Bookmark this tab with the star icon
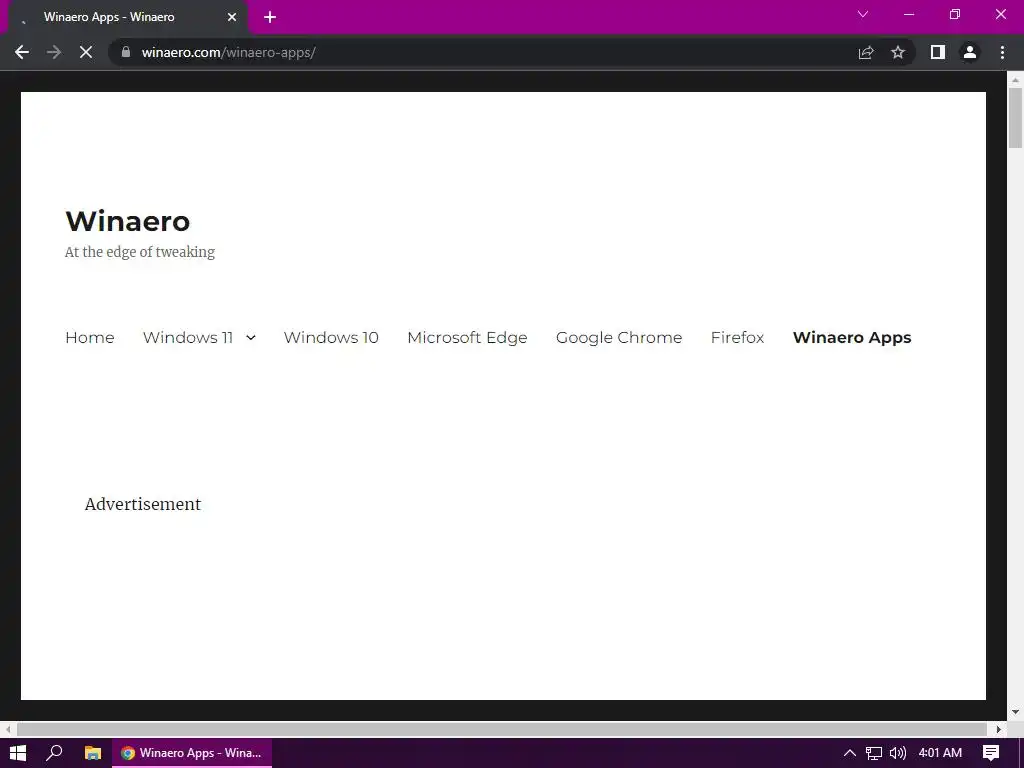This screenshot has width=1024, height=768. (898, 52)
